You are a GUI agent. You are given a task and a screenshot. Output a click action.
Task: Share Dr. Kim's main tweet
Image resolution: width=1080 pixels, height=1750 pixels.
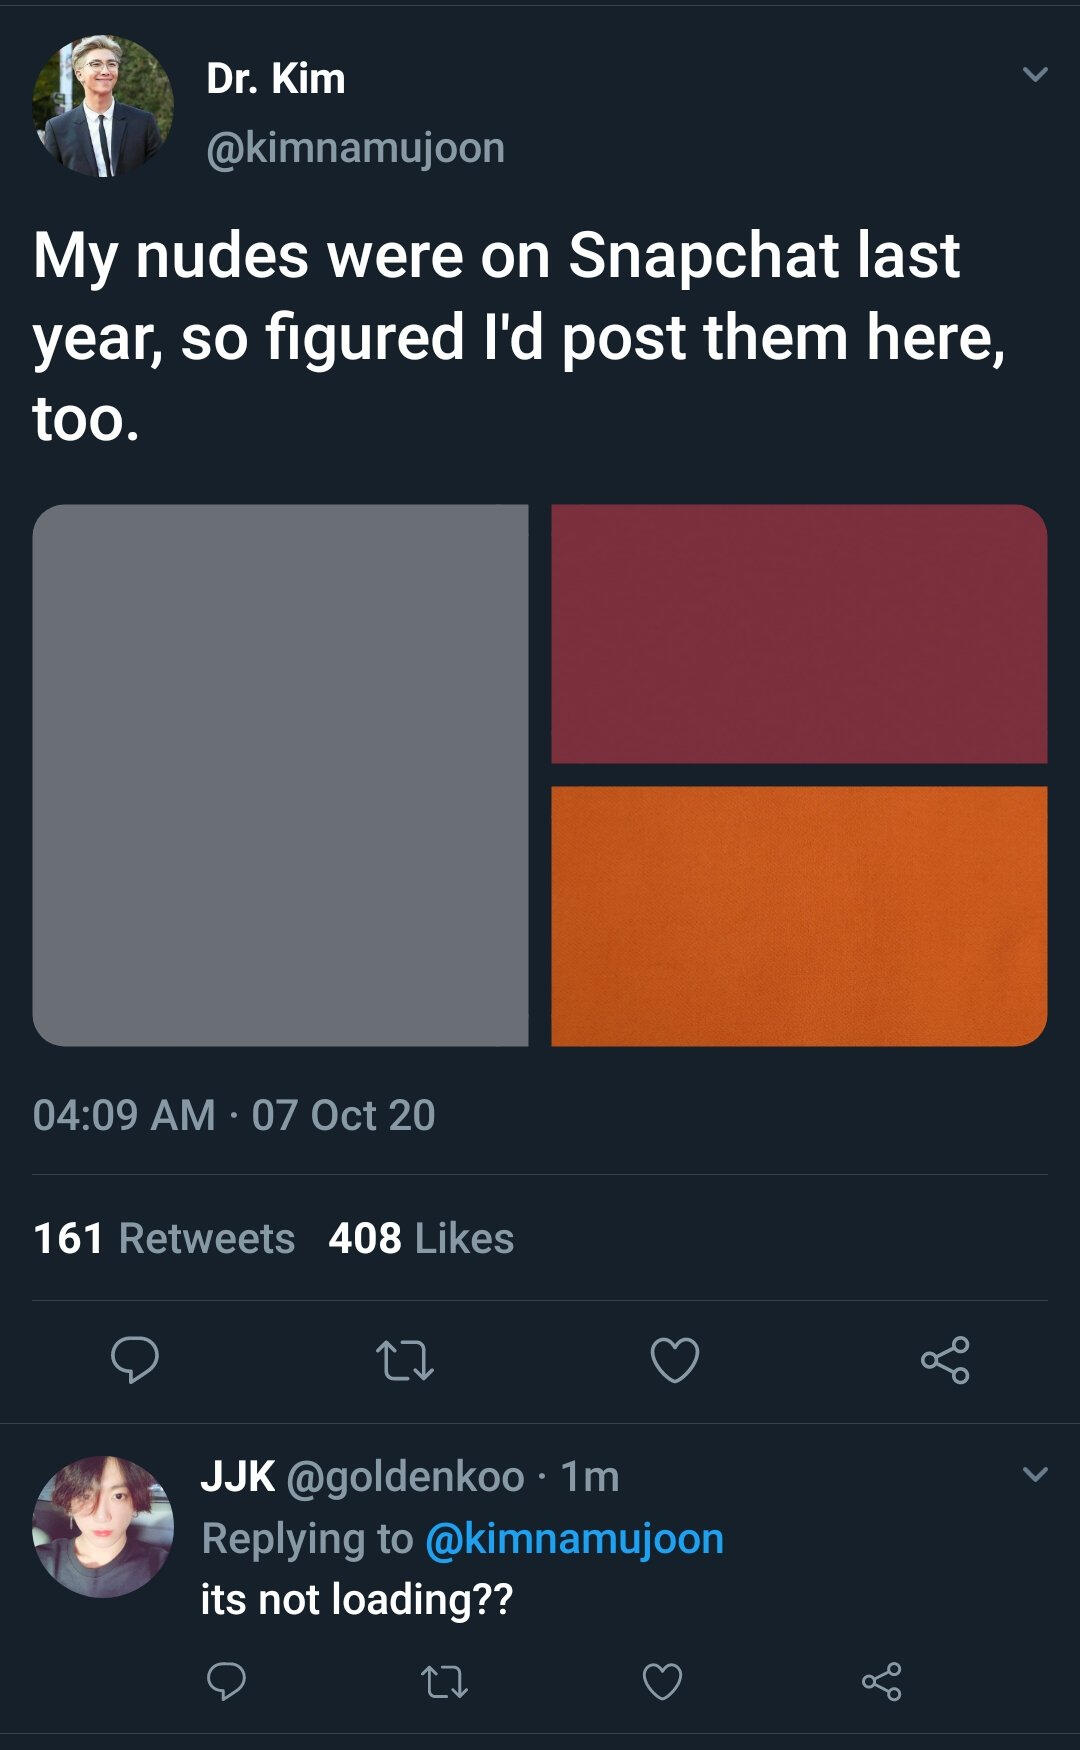click(x=945, y=1360)
